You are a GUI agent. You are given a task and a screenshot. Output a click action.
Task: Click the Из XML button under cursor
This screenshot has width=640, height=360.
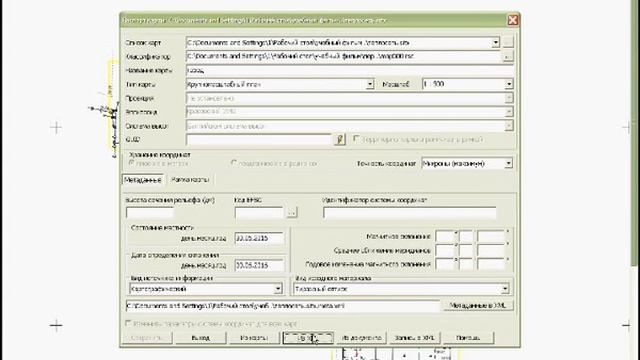tap(308, 338)
